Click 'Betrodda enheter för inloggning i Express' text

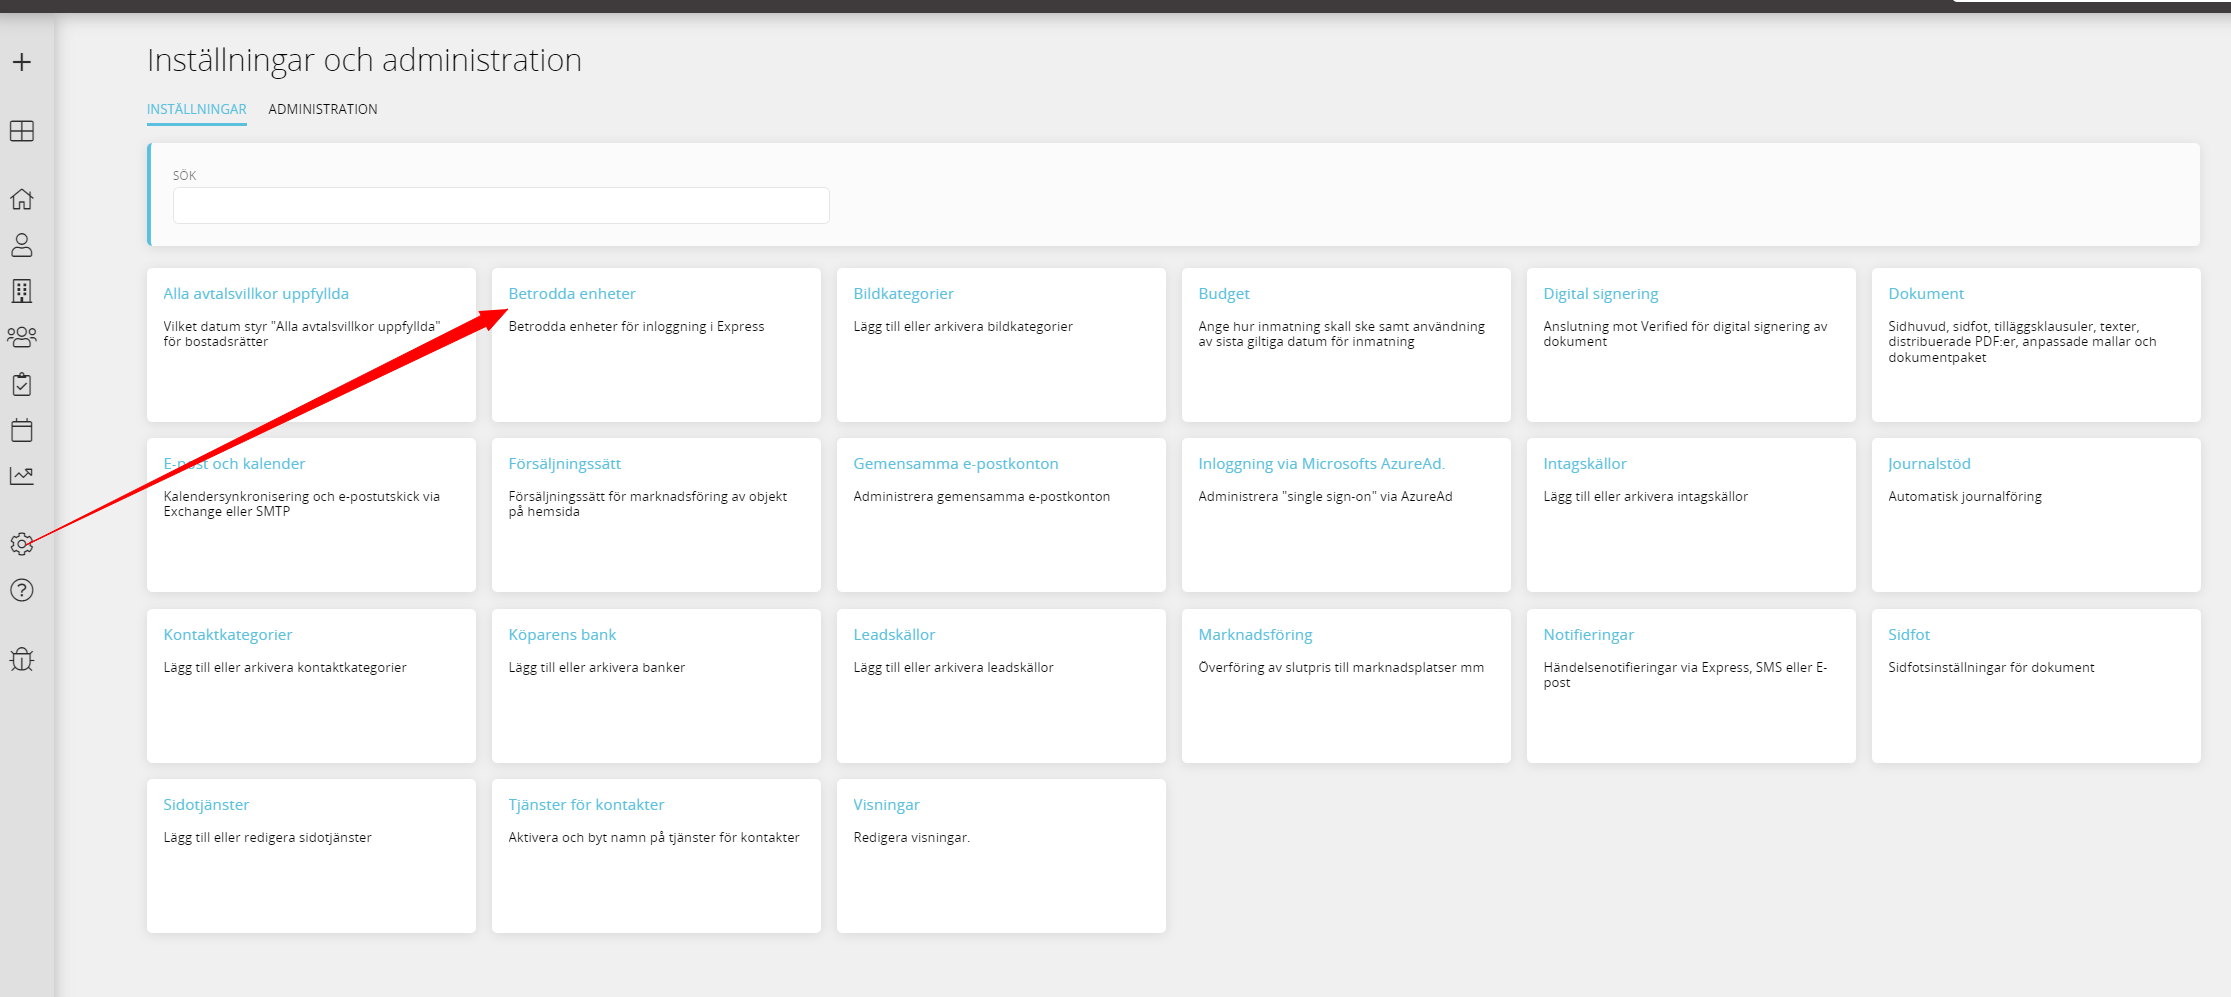coord(636,327)
